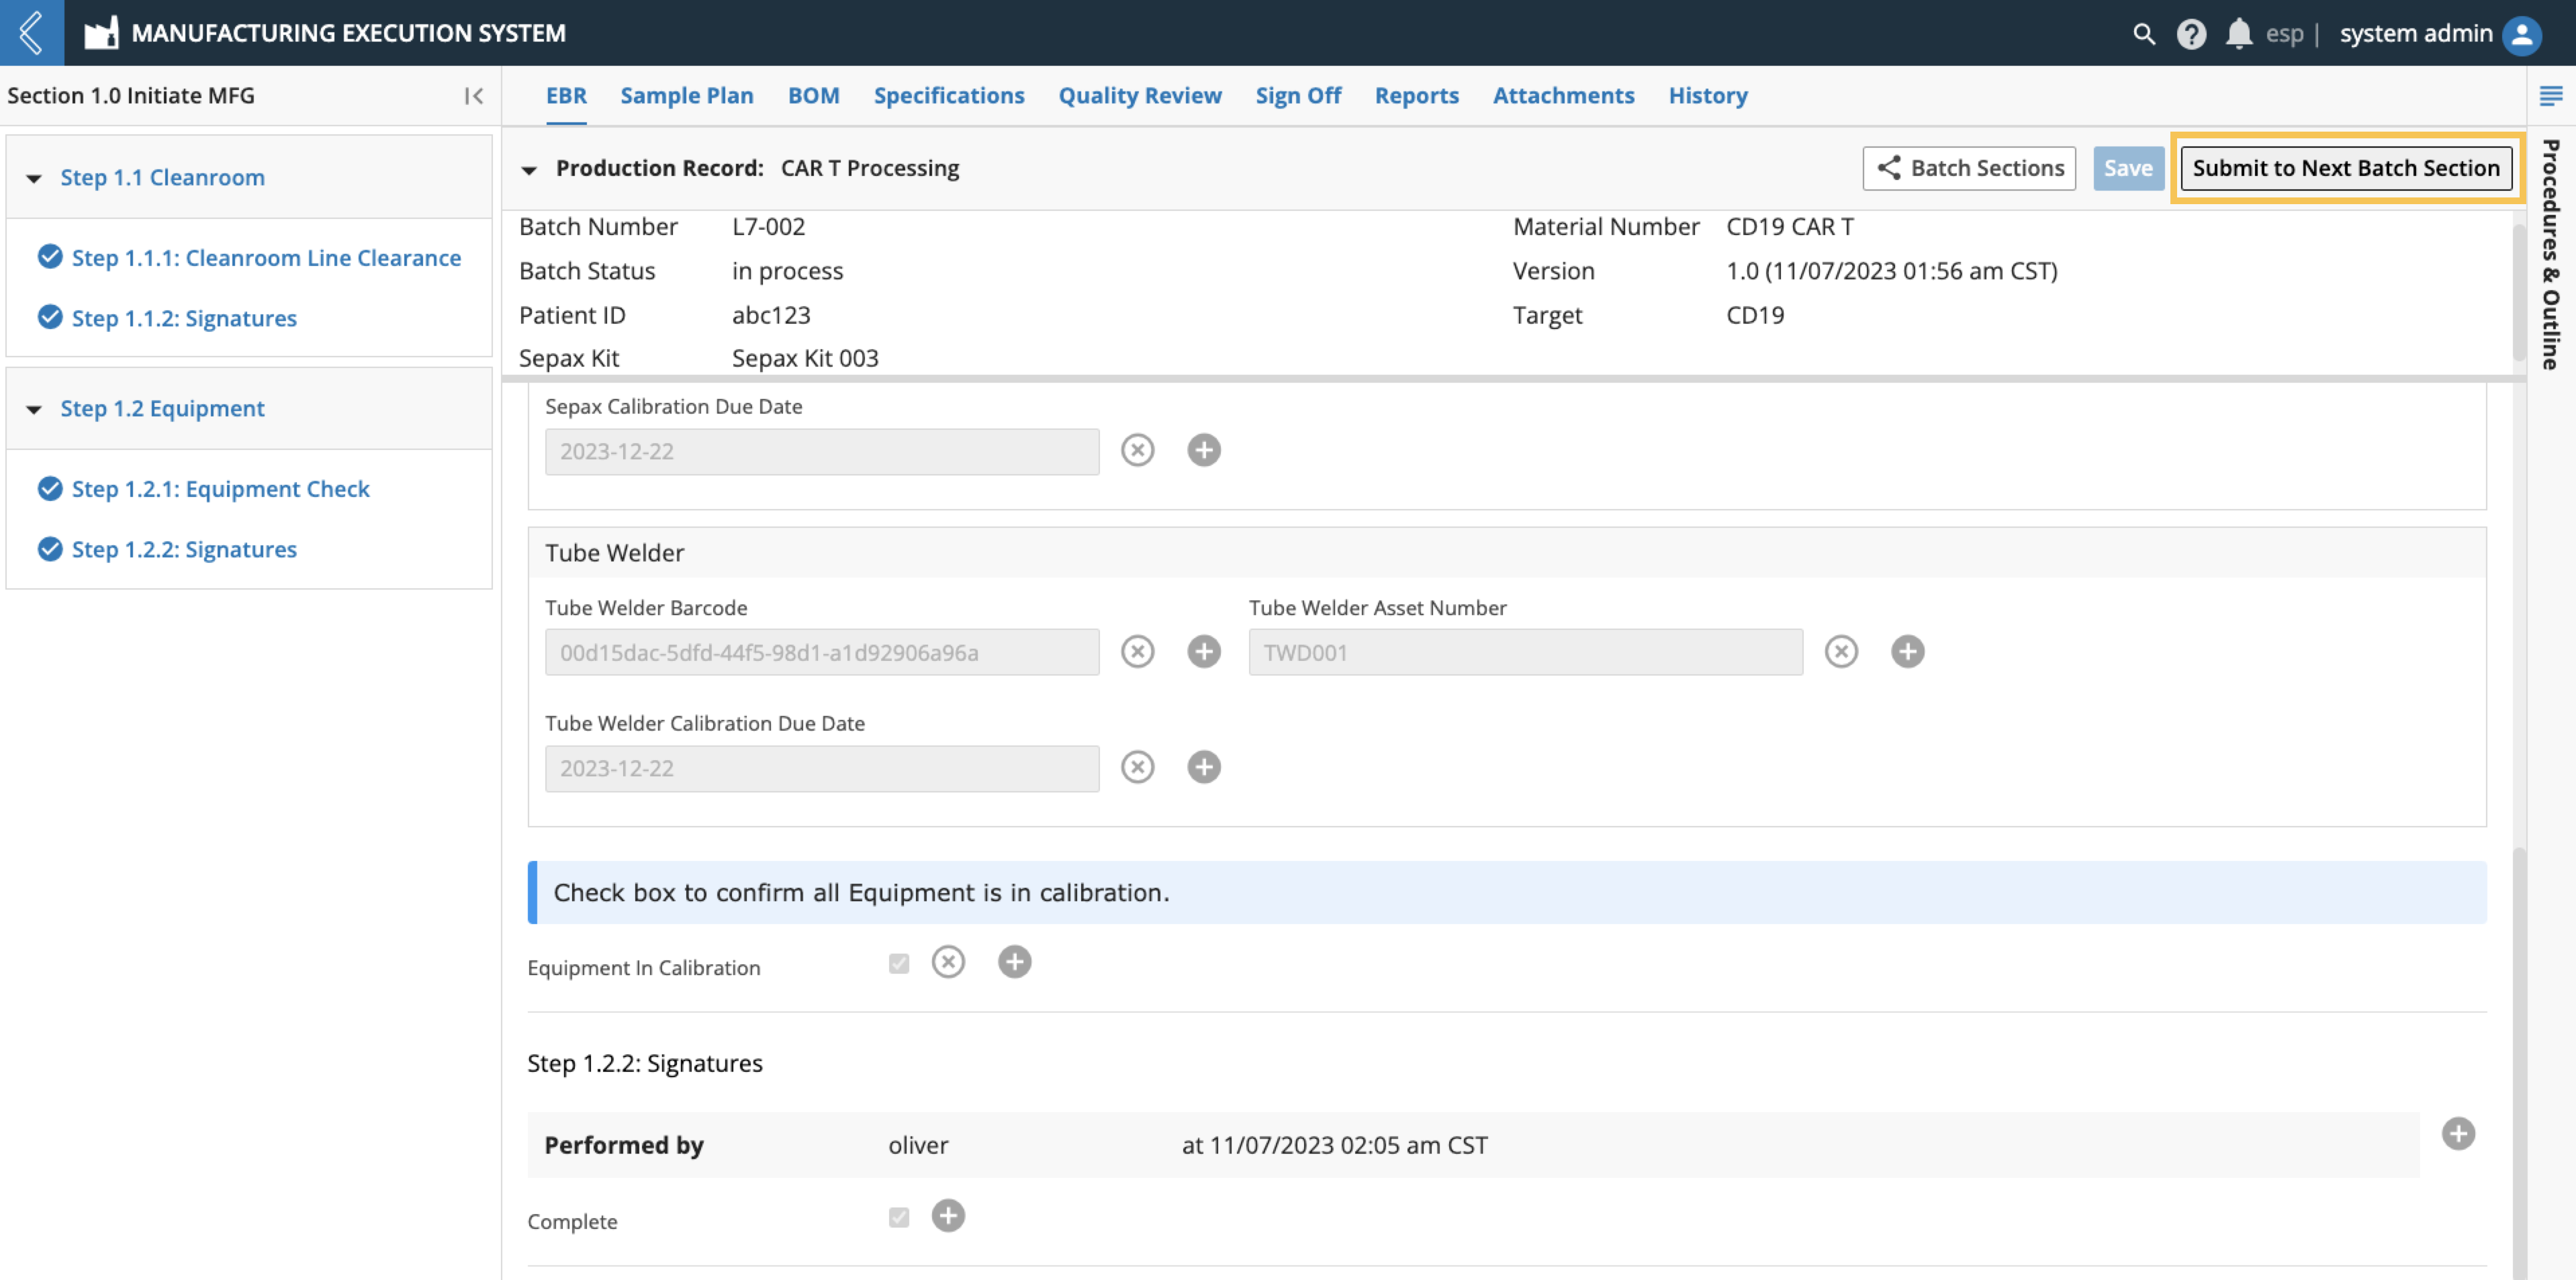Click the Batch Sections button
The height and width of the screenshot is (1280, 2576).
1968,168
